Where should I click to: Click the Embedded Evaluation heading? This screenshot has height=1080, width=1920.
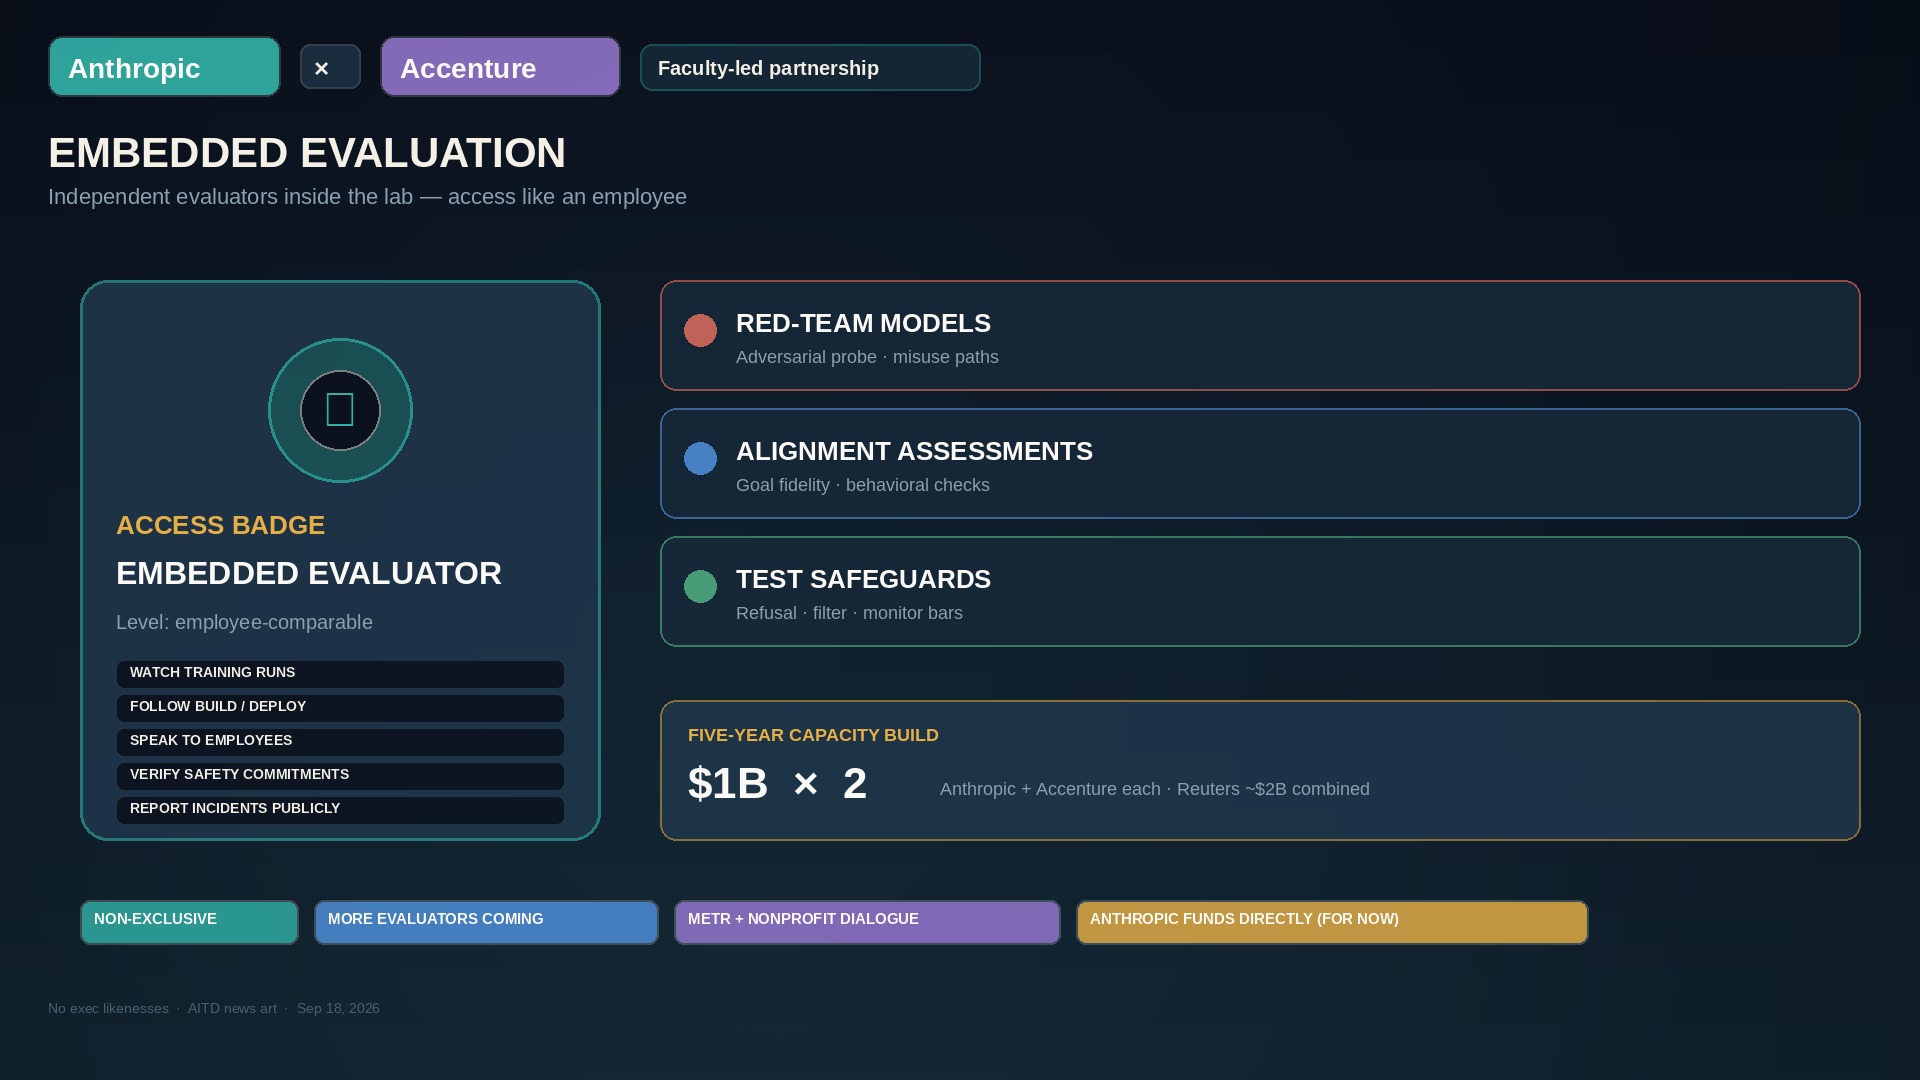click(x=307, y=153)
